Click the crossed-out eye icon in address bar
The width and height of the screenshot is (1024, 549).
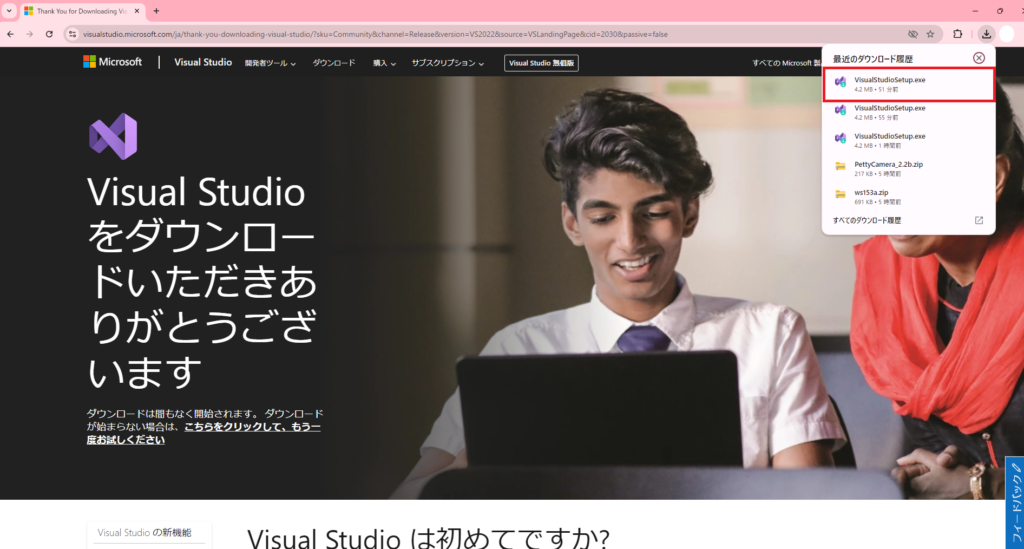(x=912, y=34)
